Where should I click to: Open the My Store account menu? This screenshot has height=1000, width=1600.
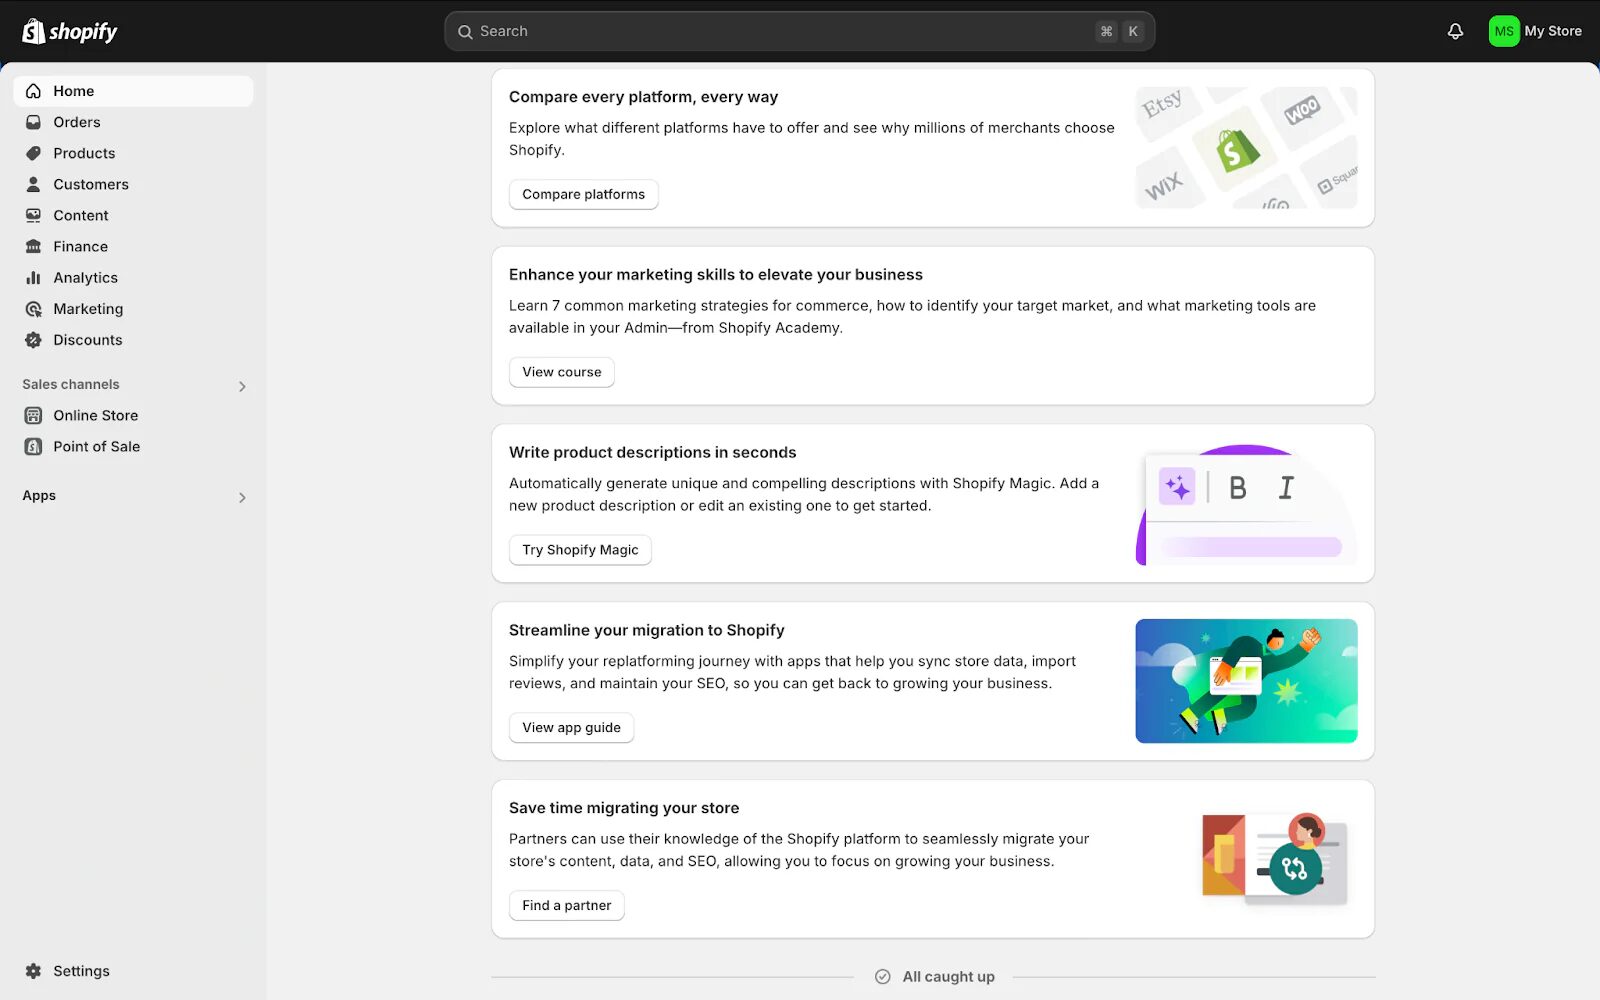pos(1535,31)
